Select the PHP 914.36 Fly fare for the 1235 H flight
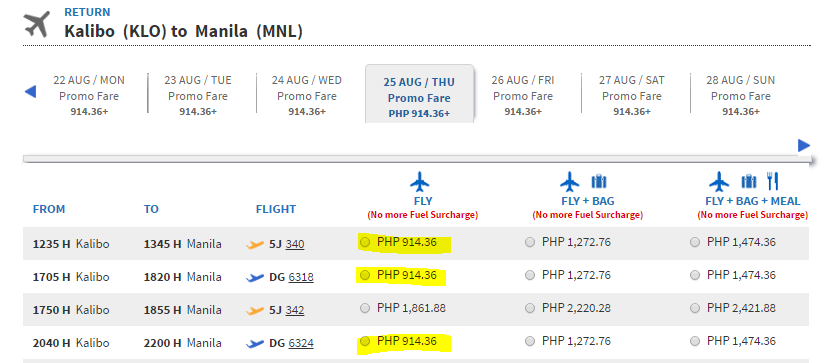 pyautogui.click(x=365, y=243)
